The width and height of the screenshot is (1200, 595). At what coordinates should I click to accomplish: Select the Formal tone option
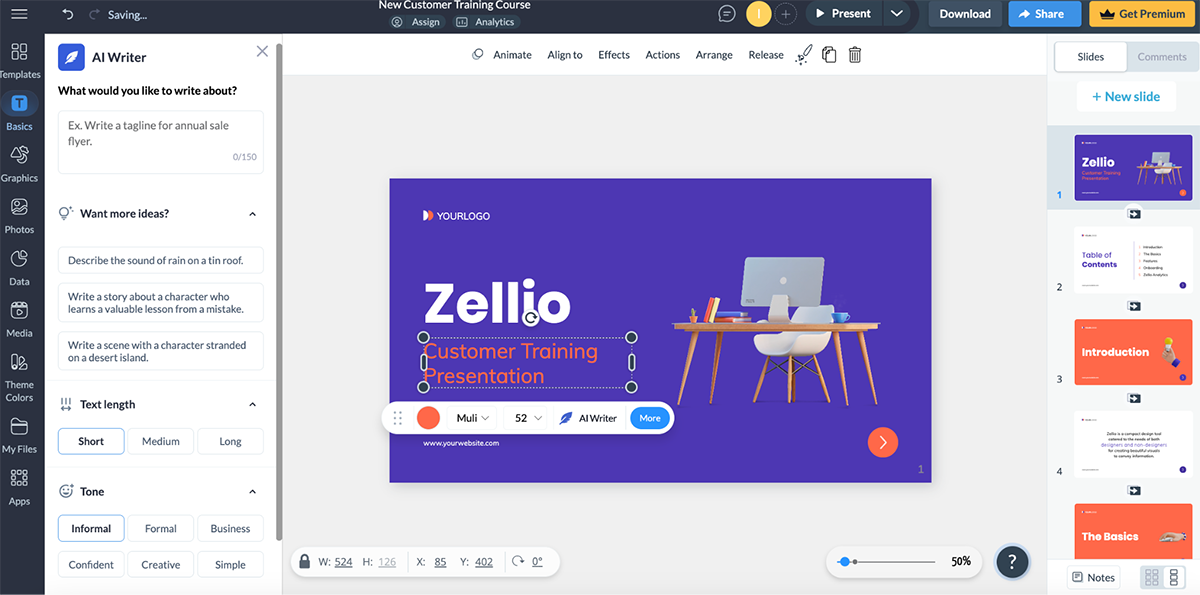click(x=160, y=528)
